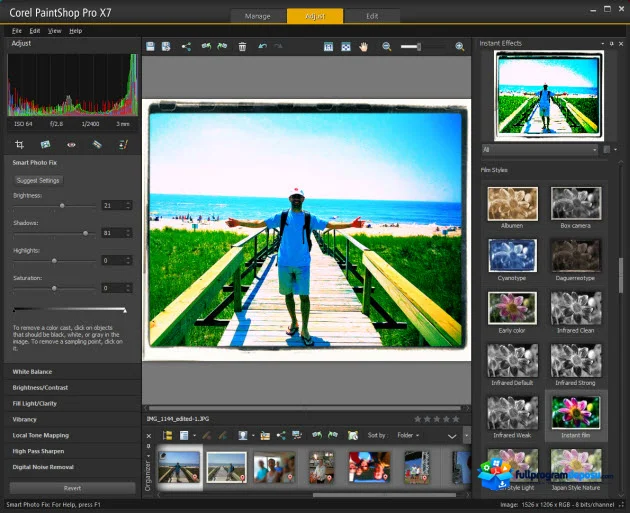Open the Sort by Folder dropdown
This screenshot has height=513, width=630.
(408, 435)
